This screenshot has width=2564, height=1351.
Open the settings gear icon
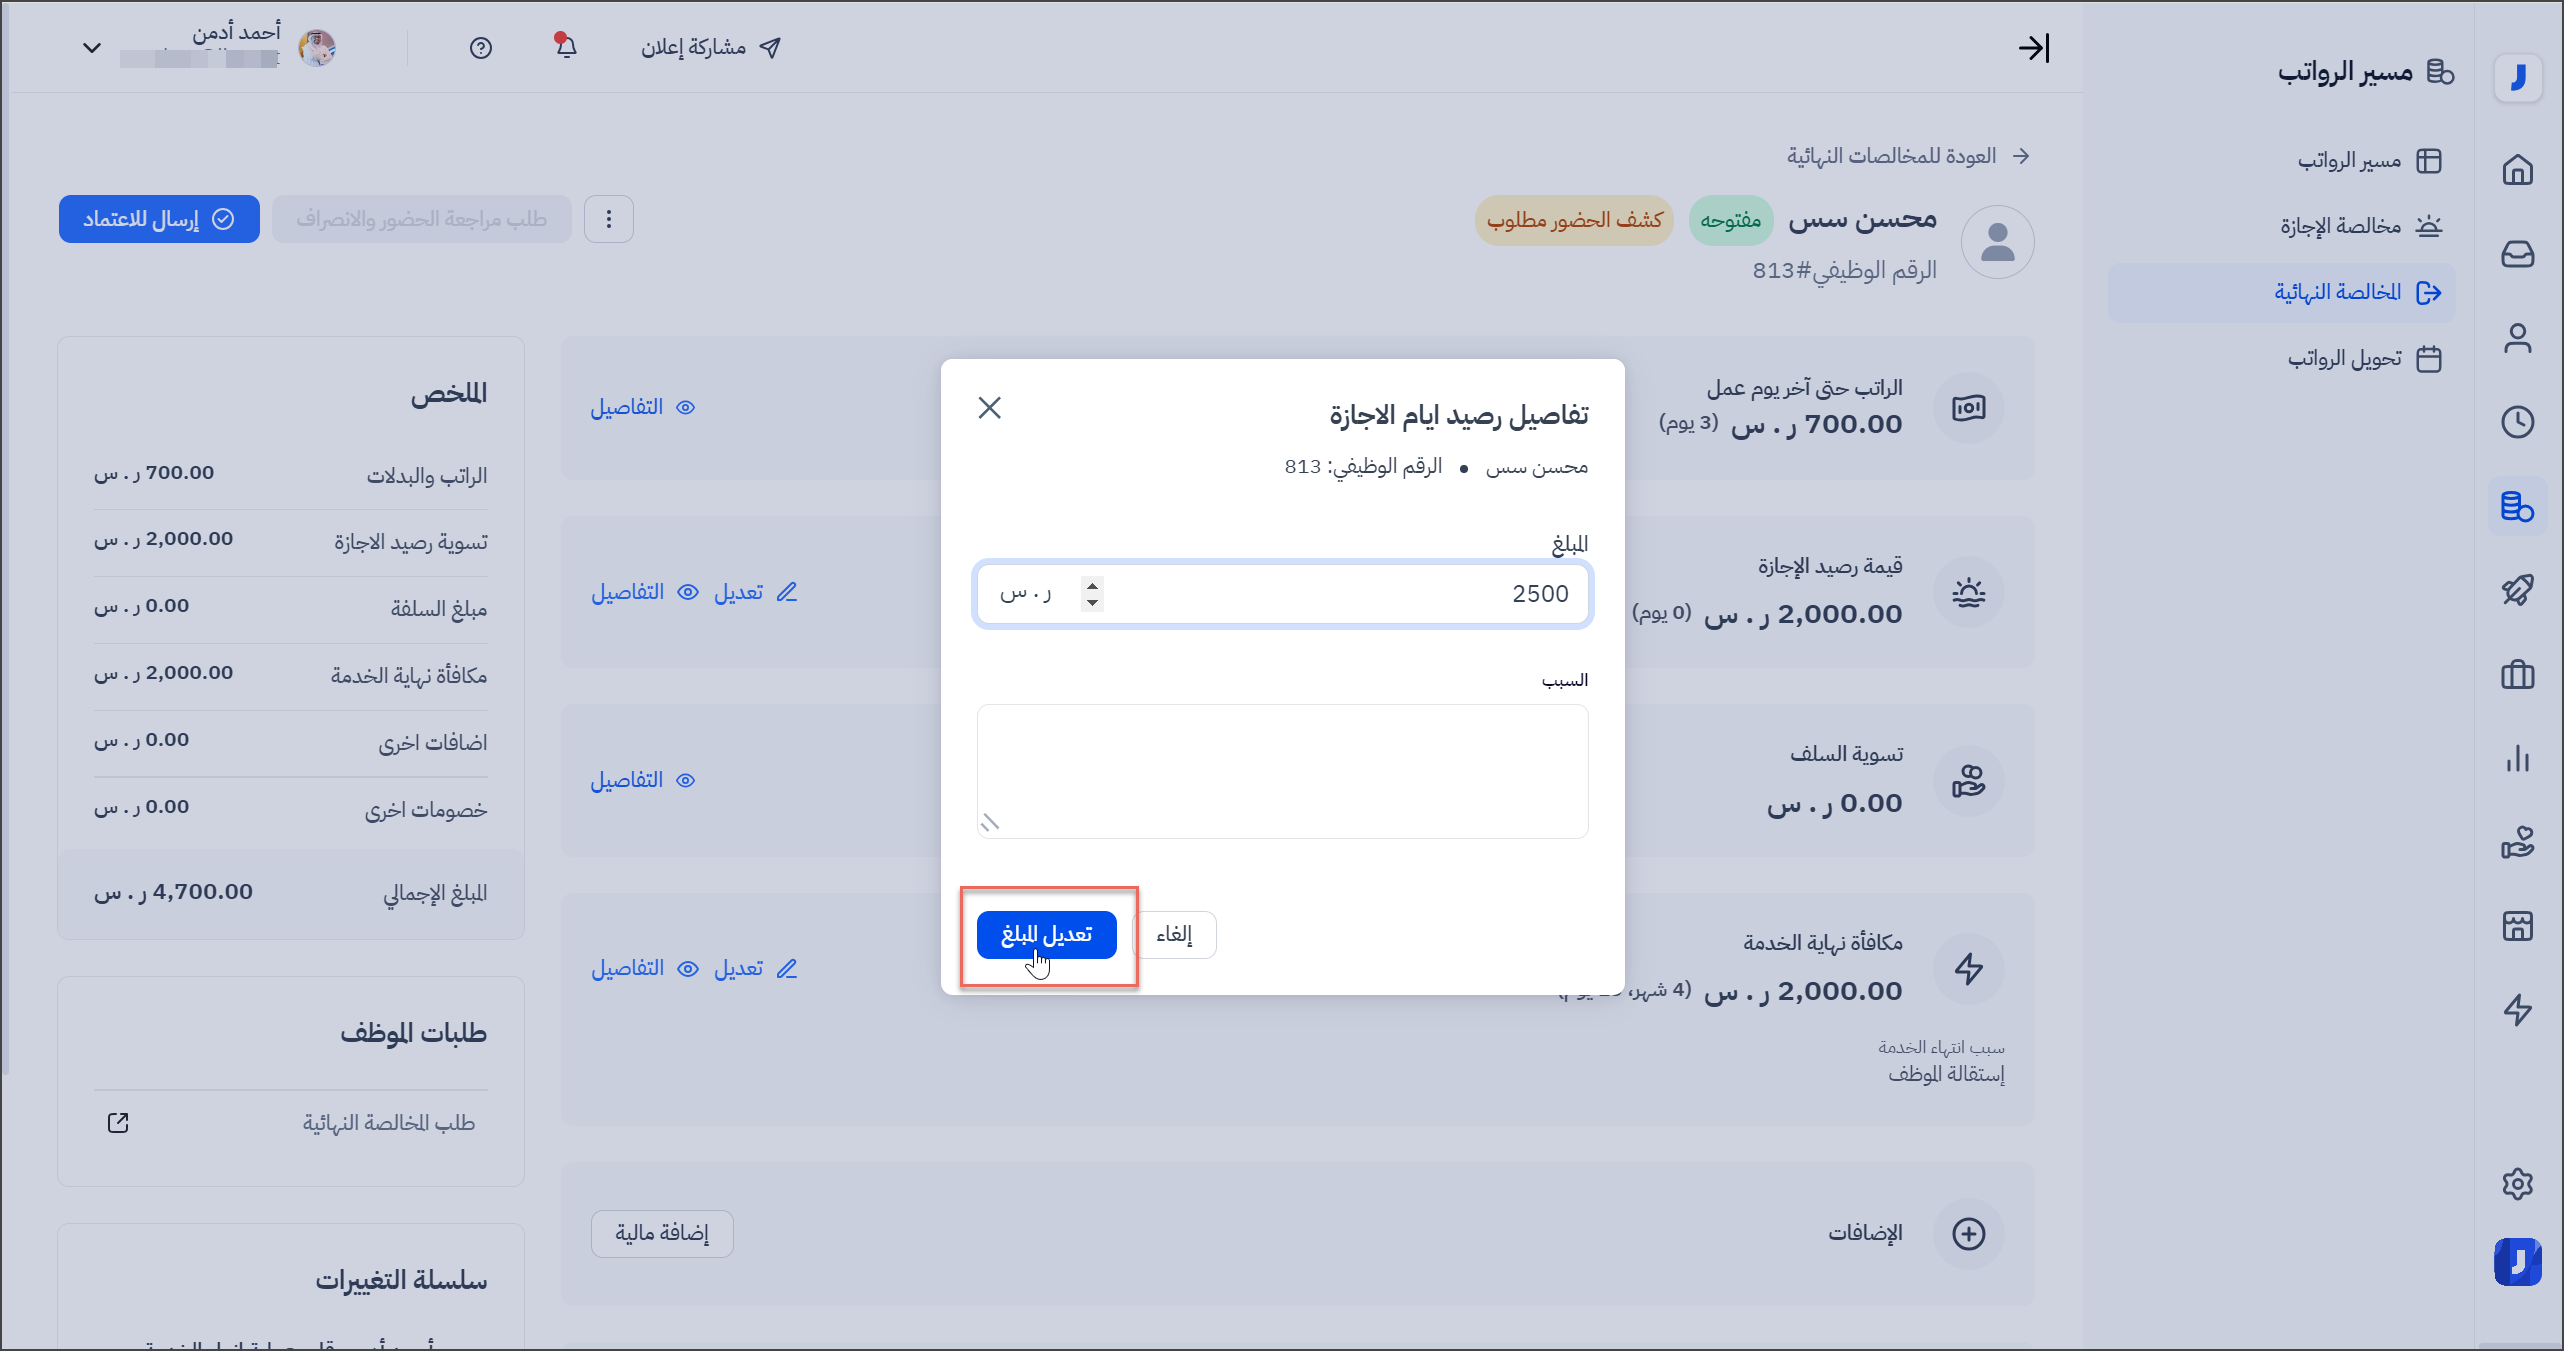2517,1184
